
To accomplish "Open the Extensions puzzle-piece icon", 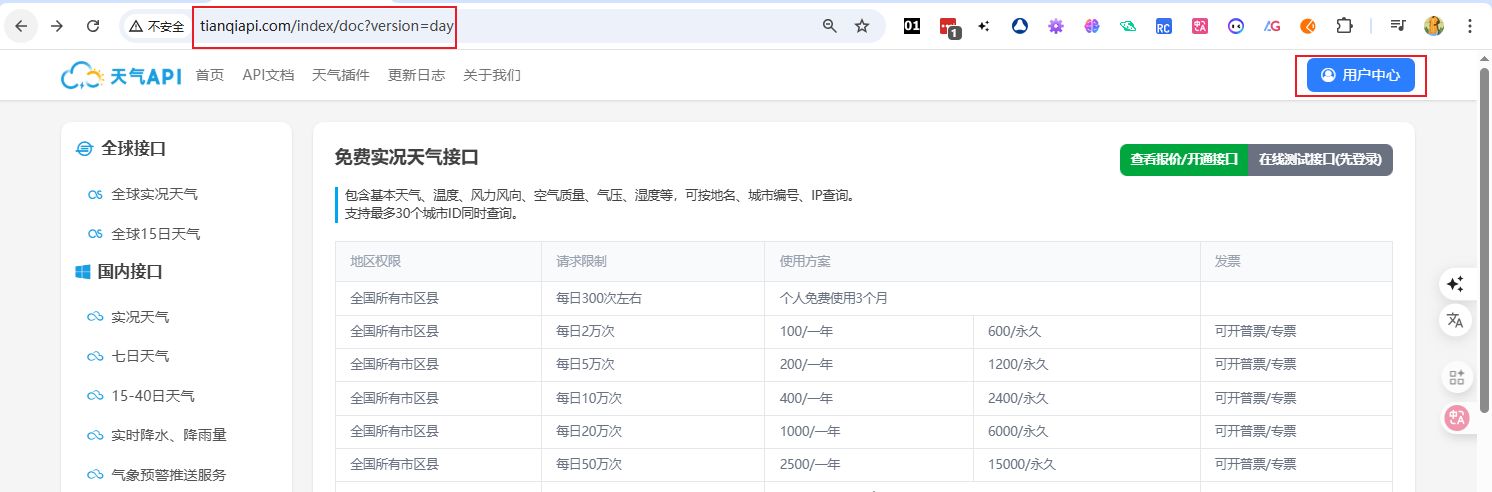I will point(1345,26).
